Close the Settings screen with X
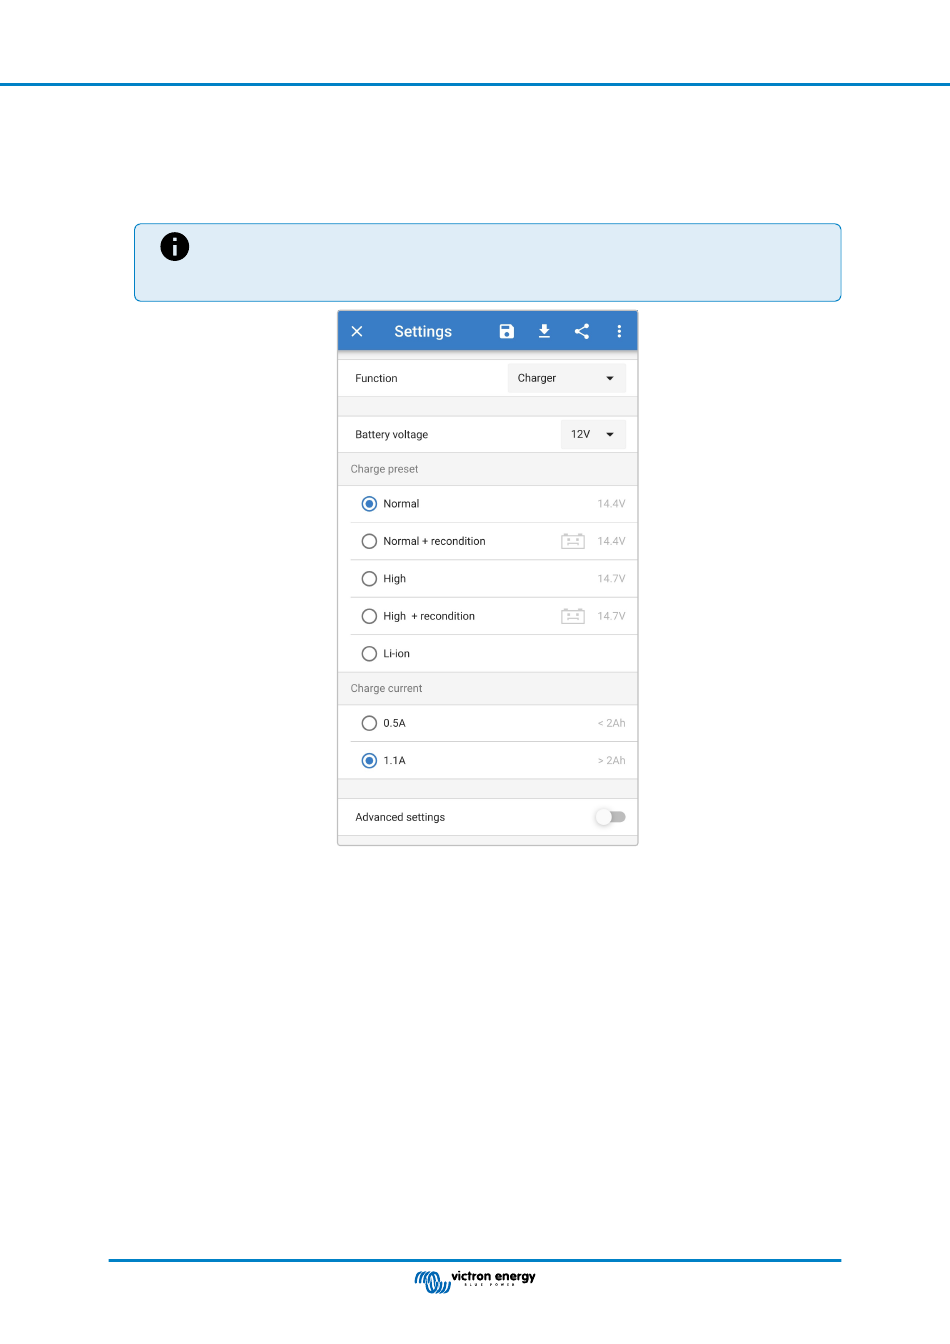 click(x=357, y=331)
